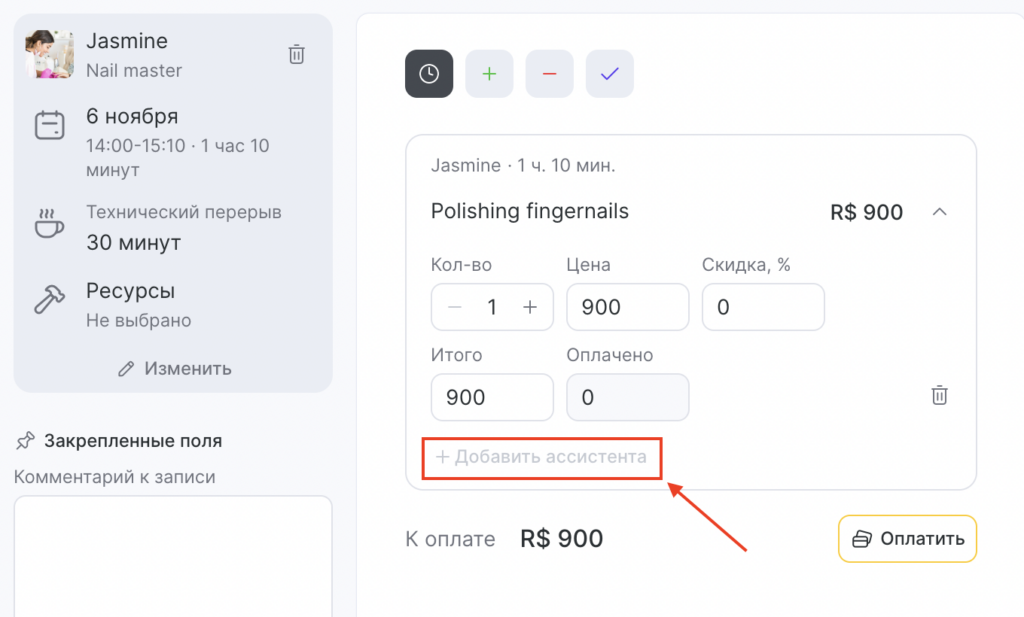Click the green plus status button
The height and width of the screenshot is (617, 1024).
[489, 74]
